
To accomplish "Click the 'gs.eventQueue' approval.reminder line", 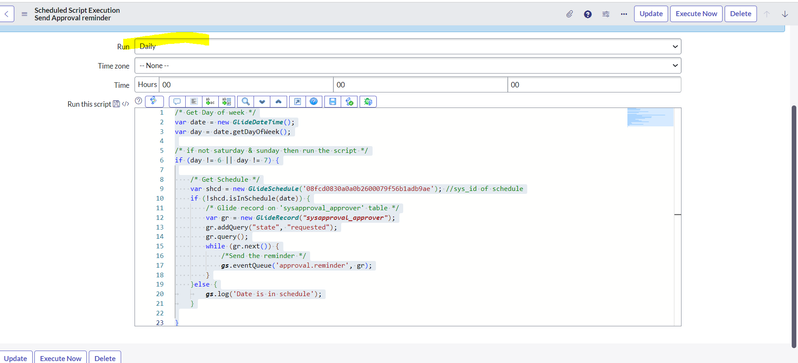I will click(x=298, y=265).
